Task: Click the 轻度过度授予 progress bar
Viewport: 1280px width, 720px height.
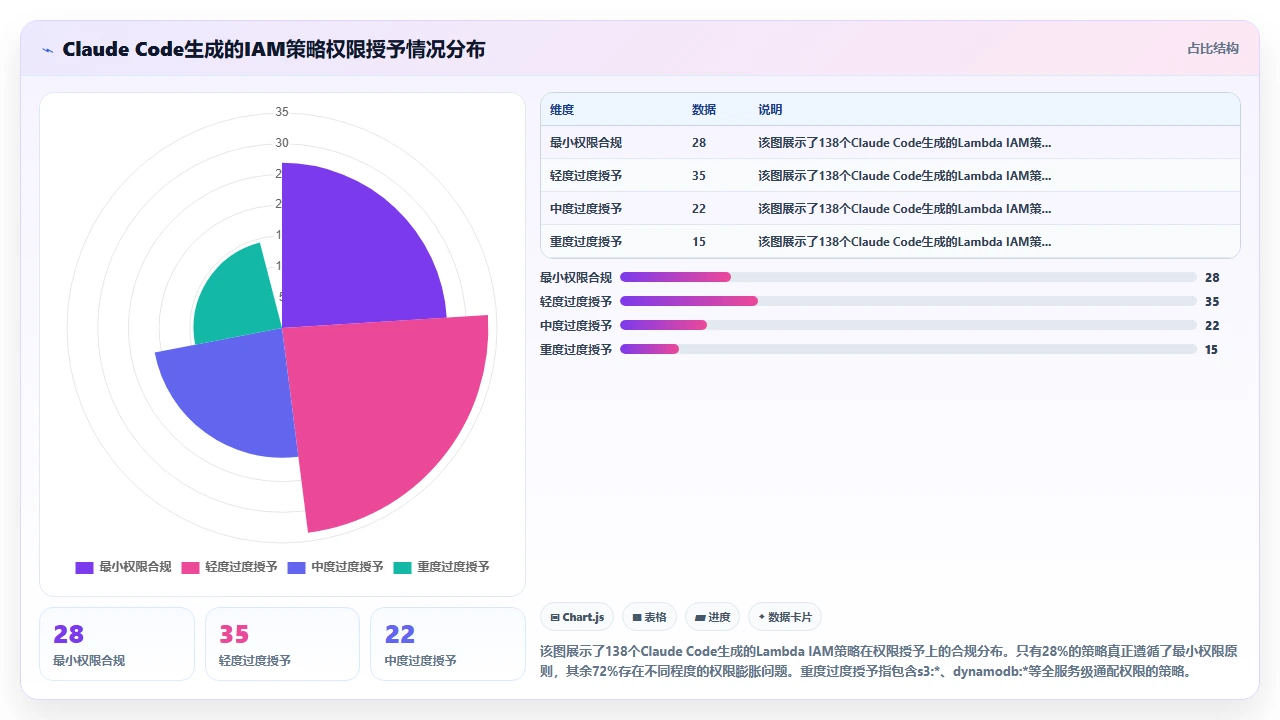Action: pos(908,301)
